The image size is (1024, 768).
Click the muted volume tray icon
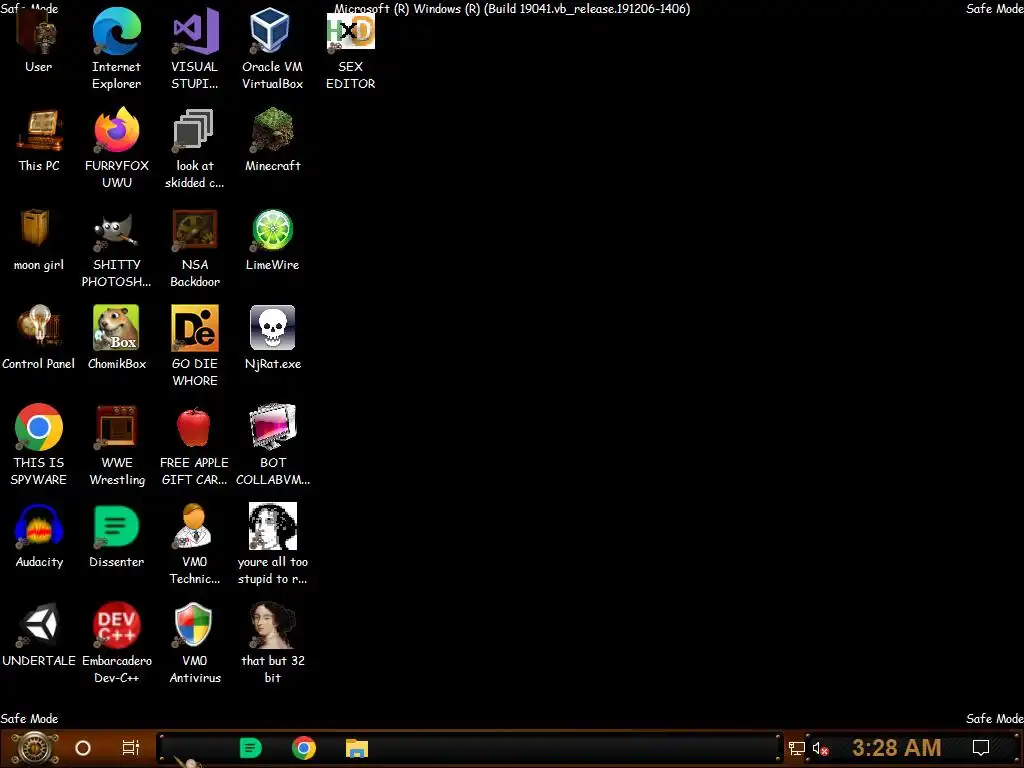[x=820, y=748]
